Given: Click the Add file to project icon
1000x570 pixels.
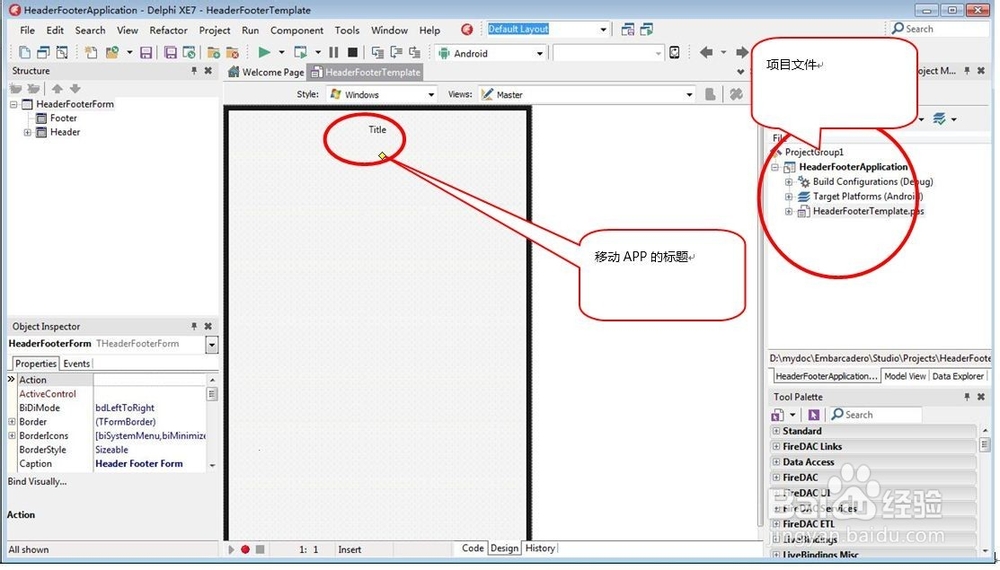Looking at the screenshot, I should (x=214, y=53).
